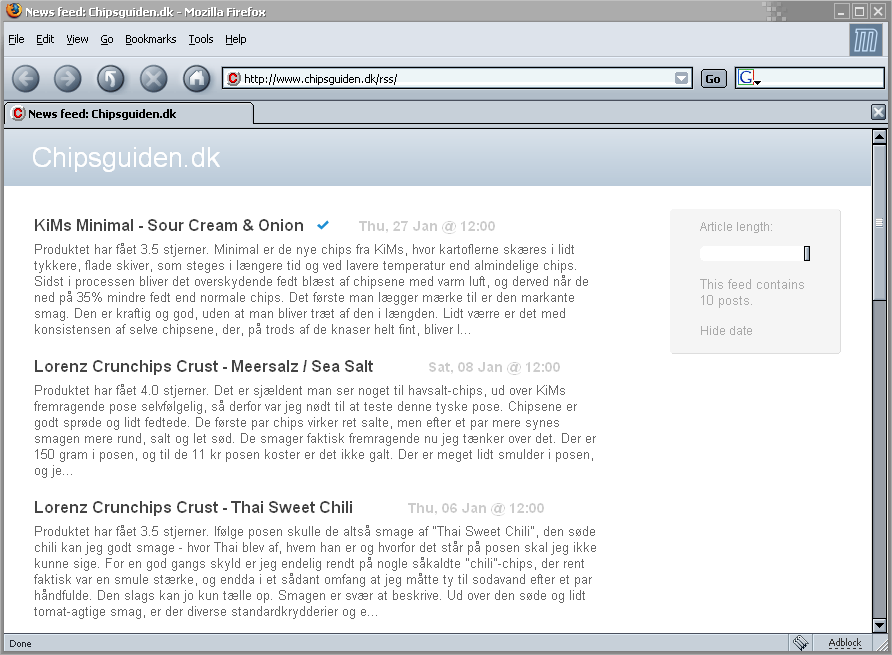This screenshot has height=655, width=892.
Task: Click the status bar icon left of Adblock
Action: click(x=800, y=642)
